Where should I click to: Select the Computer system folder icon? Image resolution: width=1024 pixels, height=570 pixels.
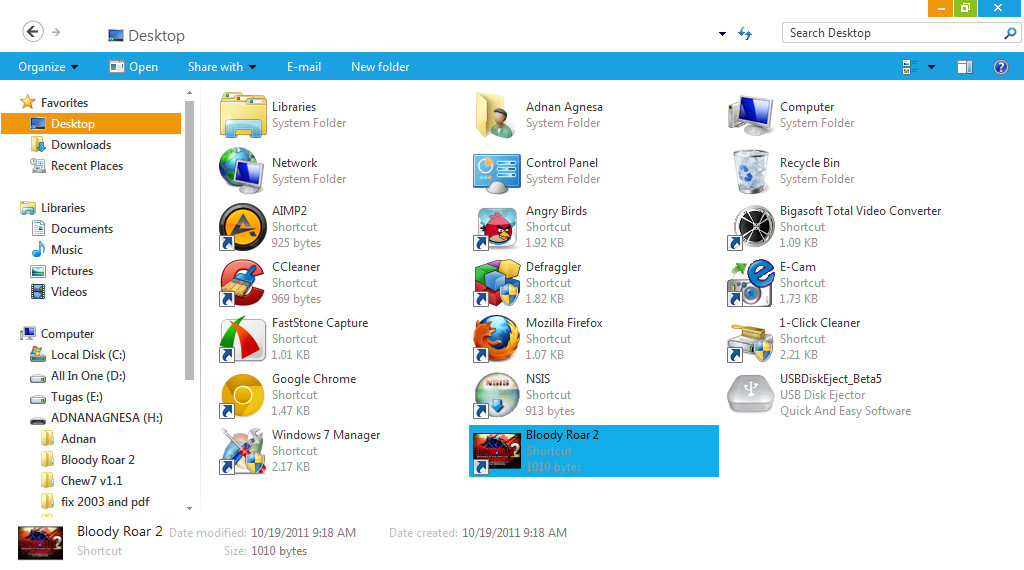point(750,115)
